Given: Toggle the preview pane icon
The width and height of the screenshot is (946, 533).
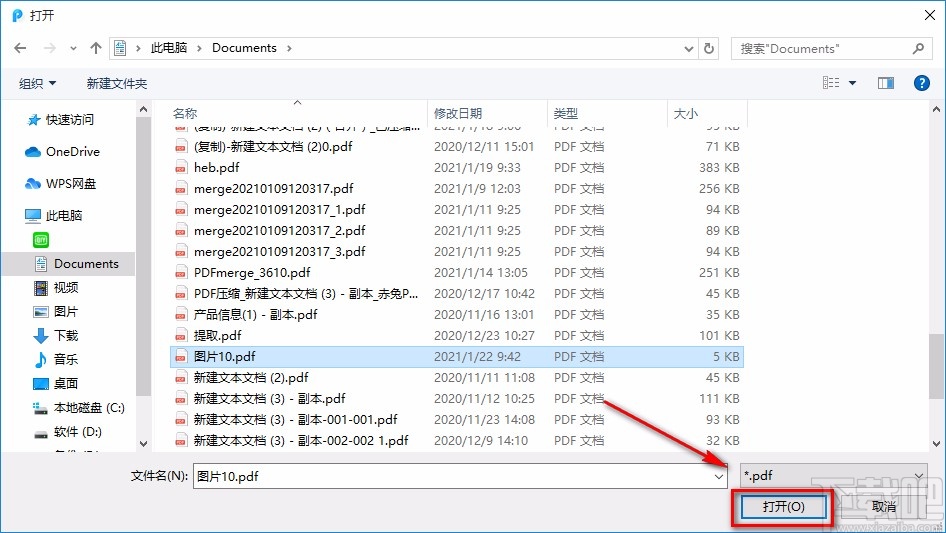Looking at the screenshot, I should [886, 83].
